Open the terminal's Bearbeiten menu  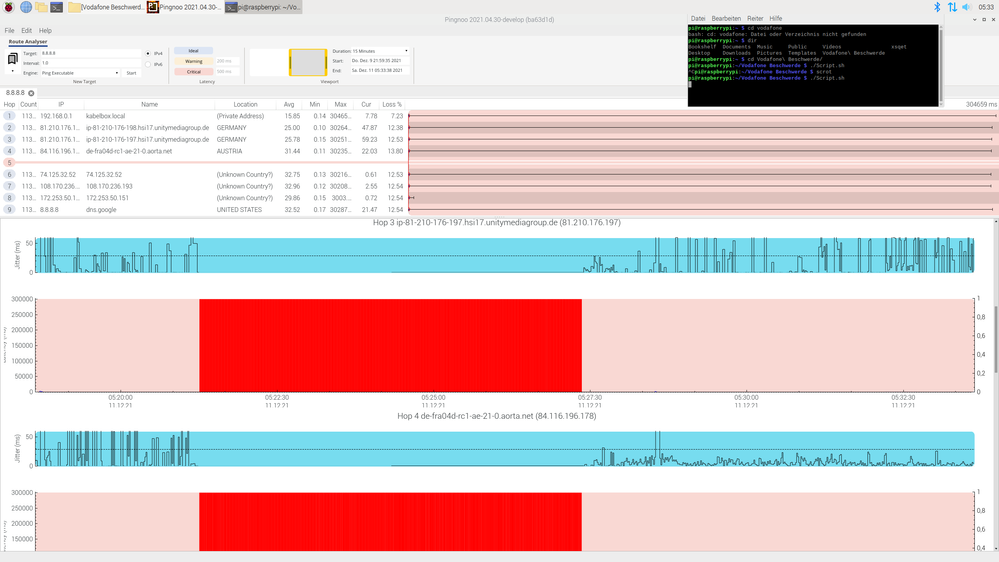click(x=726, y=18)
